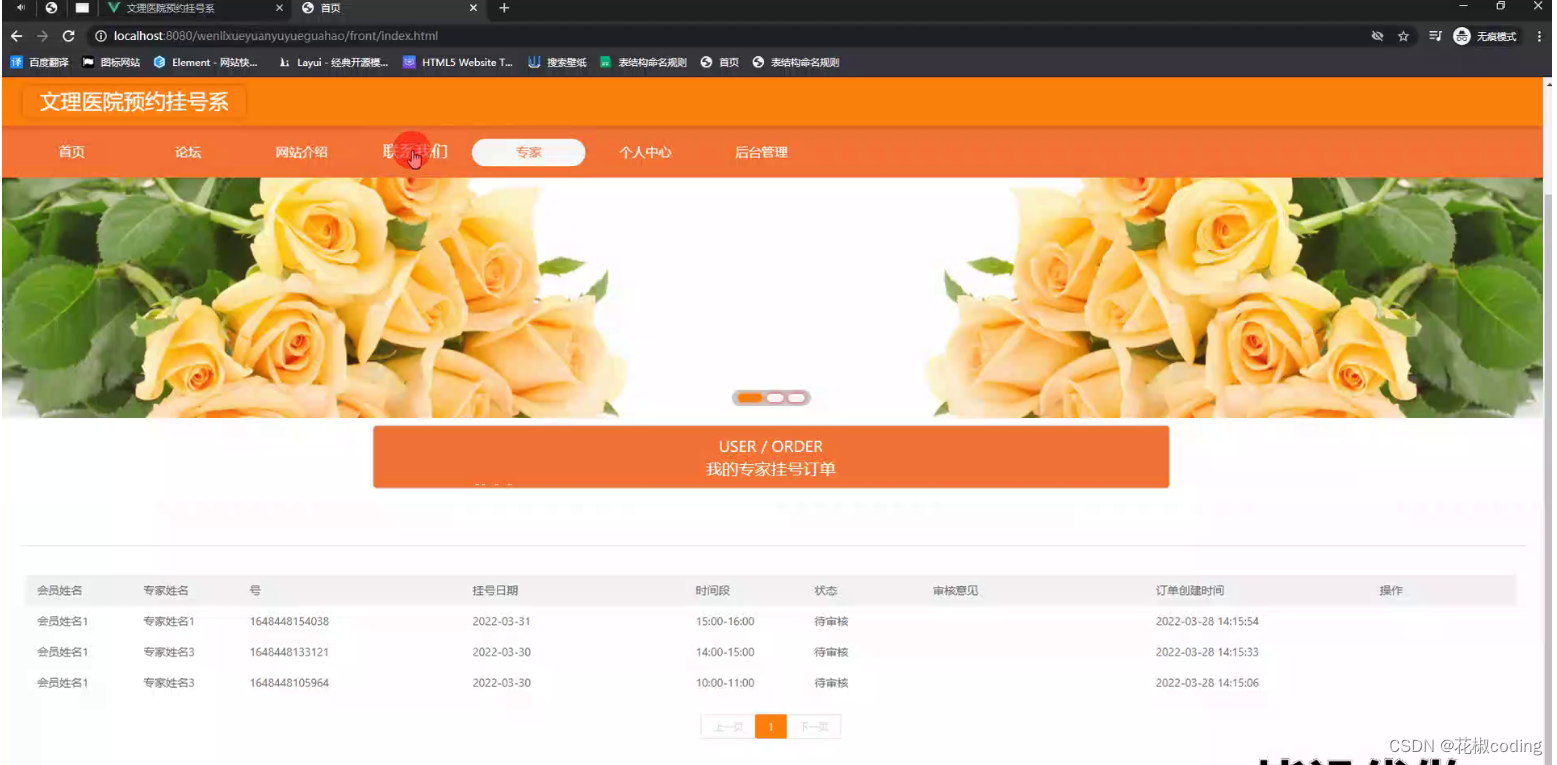Screen dimensions: 1557x765
Task: Click the 下一页 pagination button
Action: tap(813, 726)
